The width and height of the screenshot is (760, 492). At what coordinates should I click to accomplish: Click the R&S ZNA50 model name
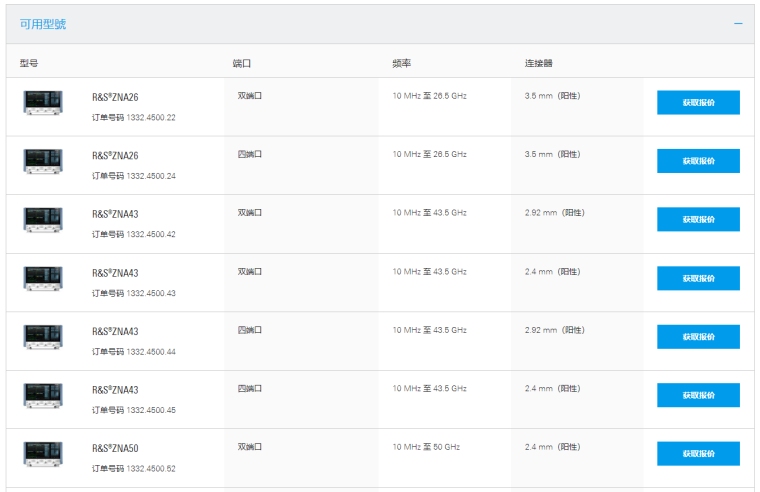click(x=115, y=448)
